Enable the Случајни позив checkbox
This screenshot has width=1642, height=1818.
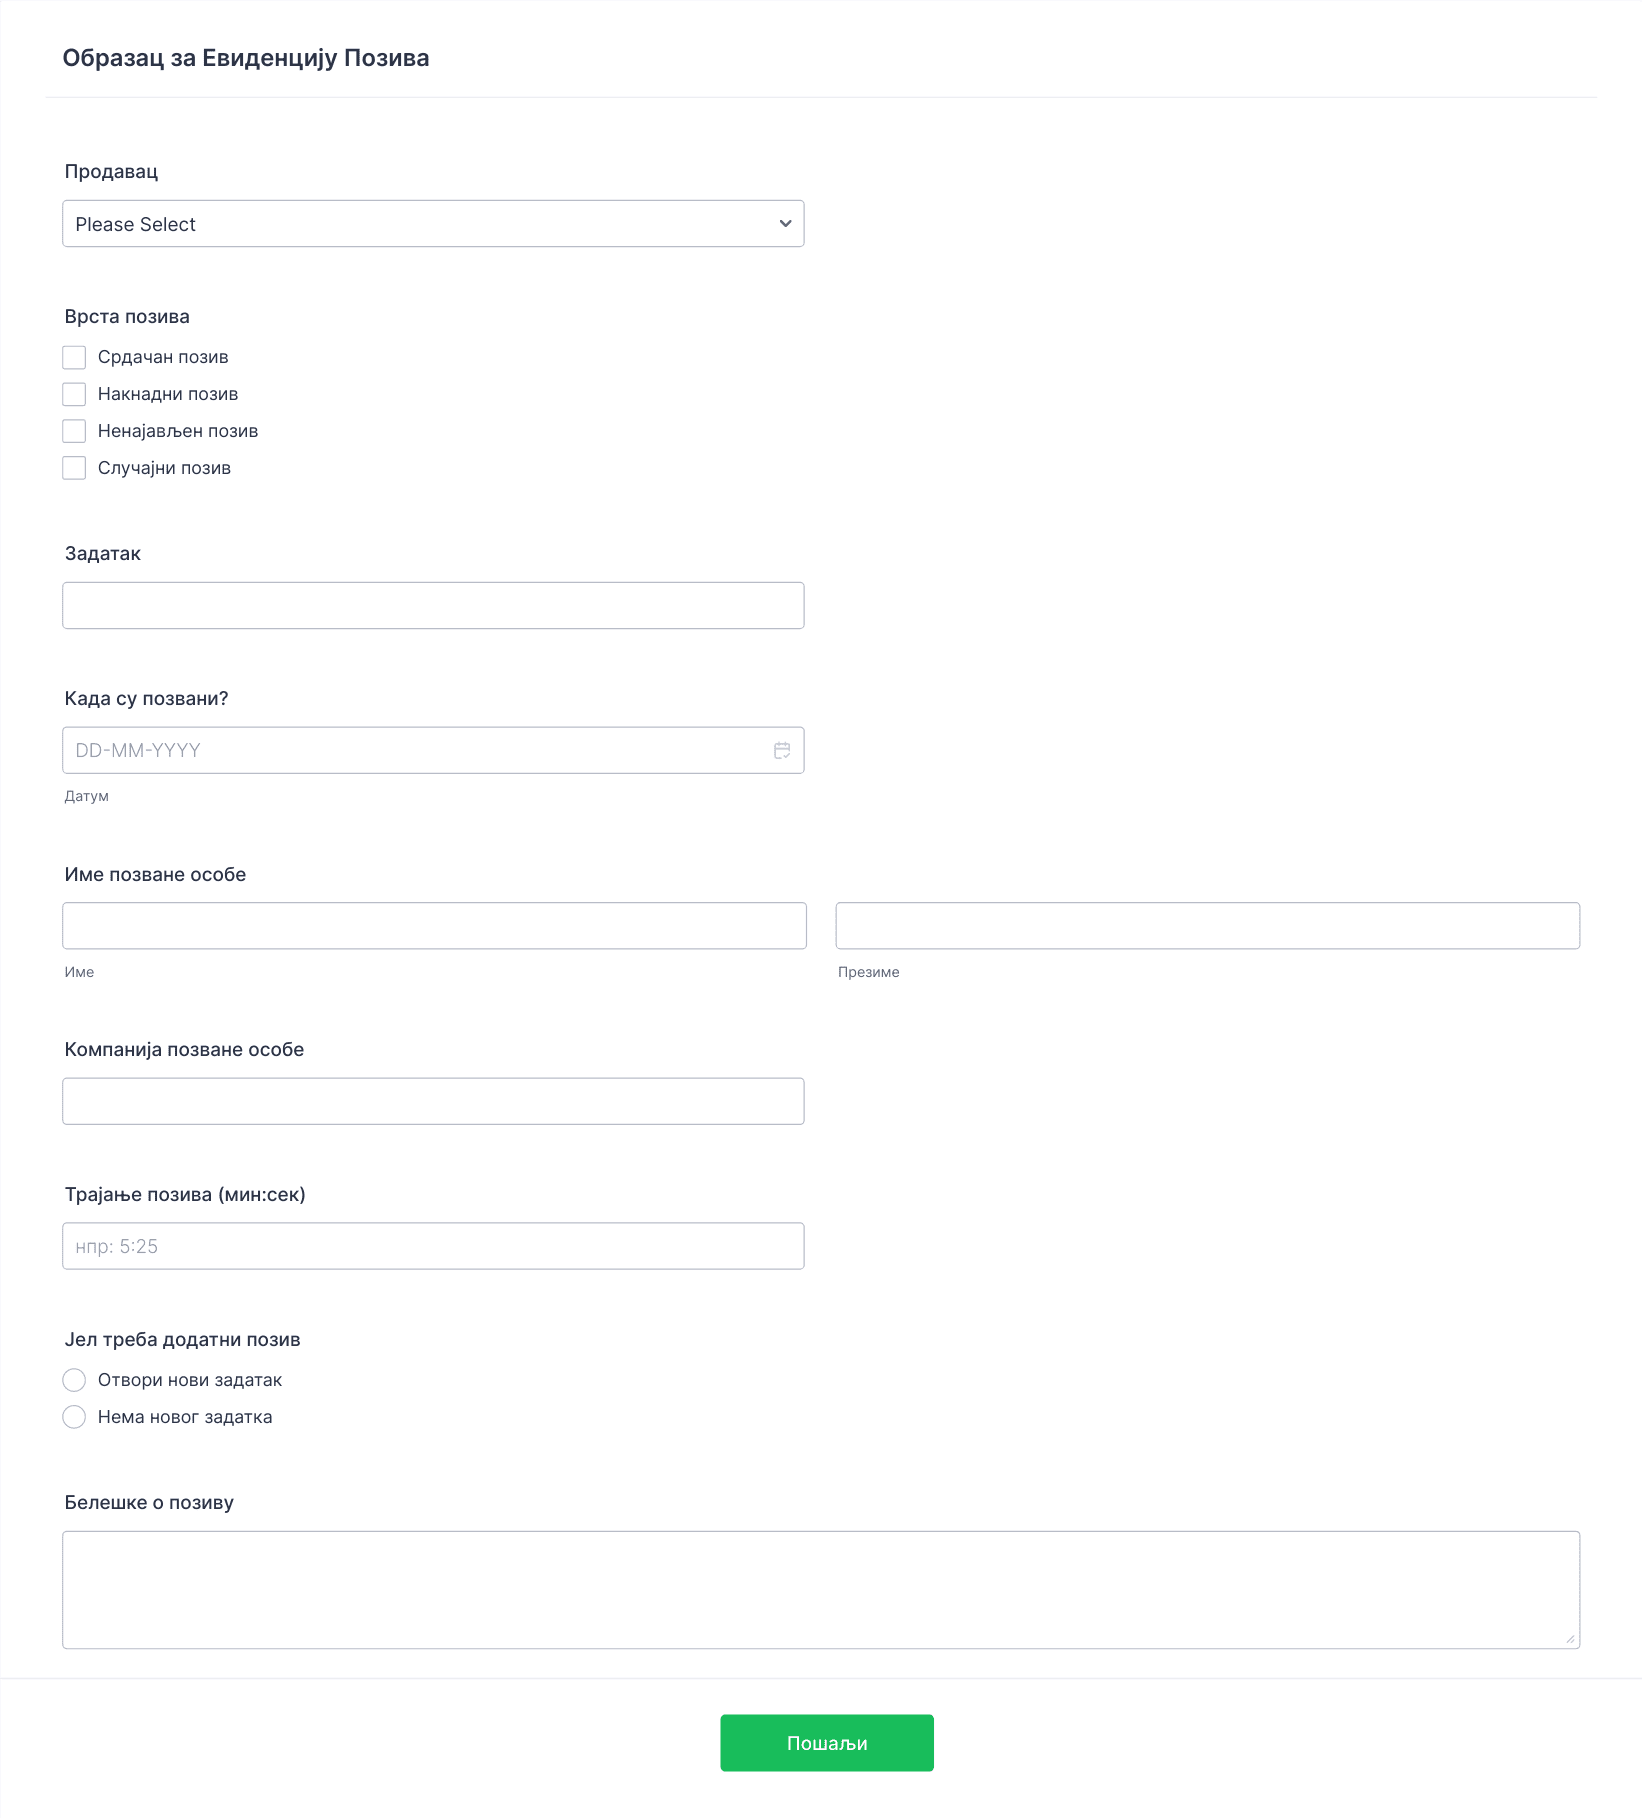coord(74,468)
